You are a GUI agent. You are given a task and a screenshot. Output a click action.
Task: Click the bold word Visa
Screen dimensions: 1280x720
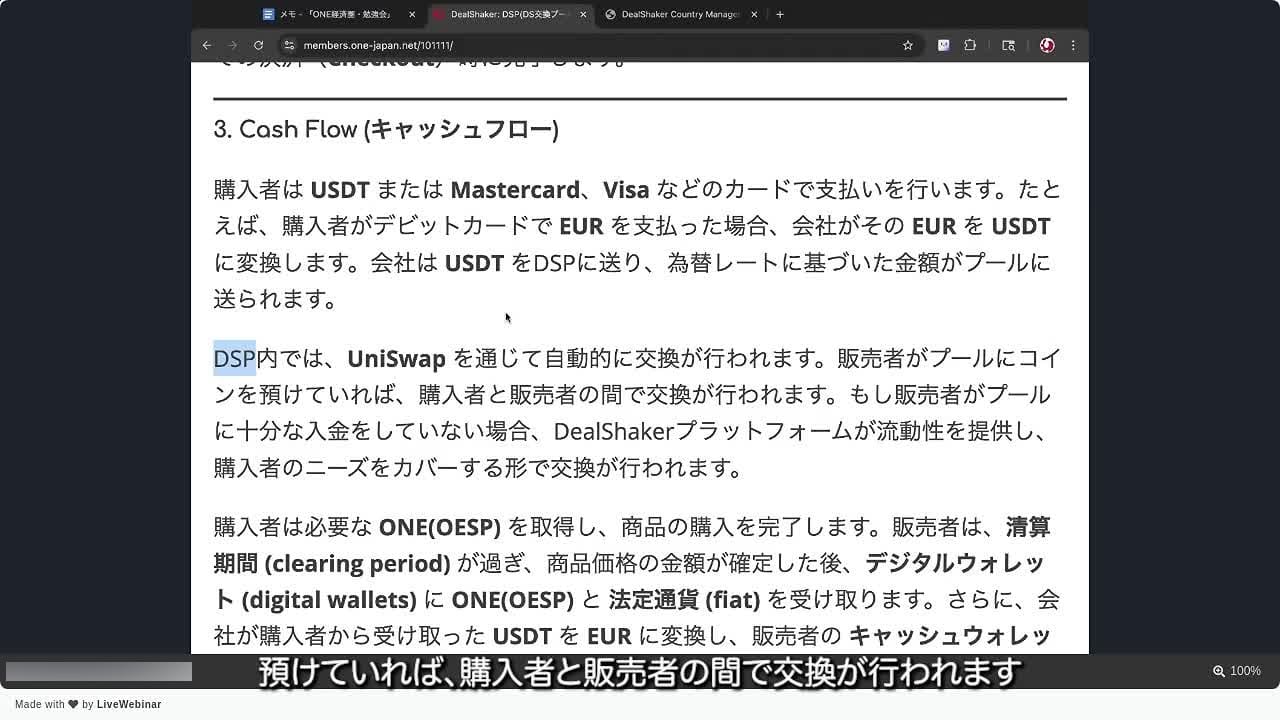(x=626, y=189)
